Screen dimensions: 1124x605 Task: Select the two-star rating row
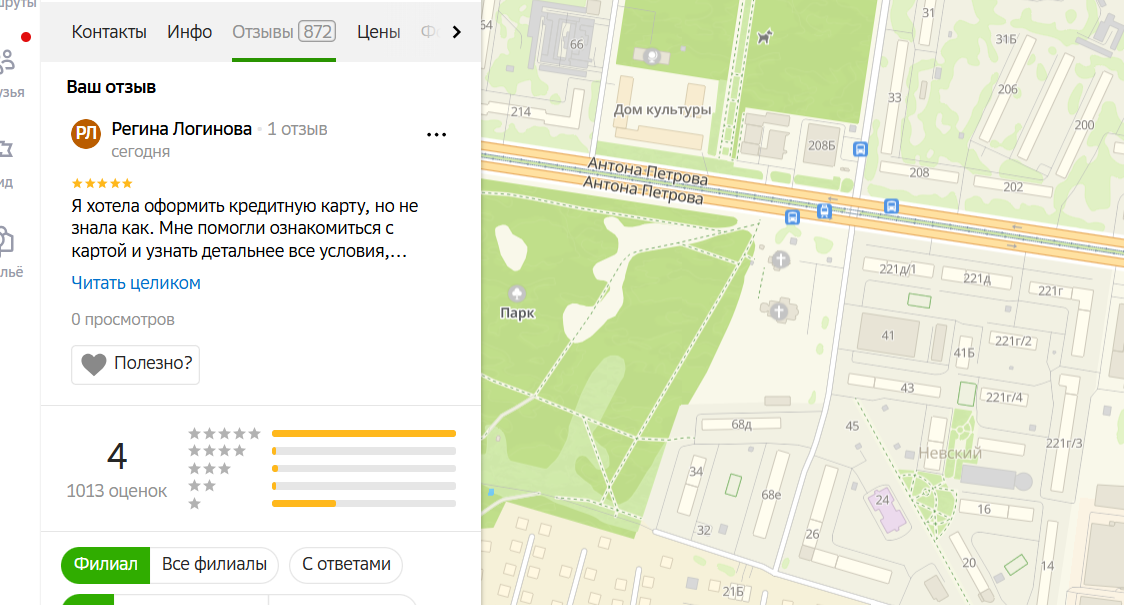(322, 486)
